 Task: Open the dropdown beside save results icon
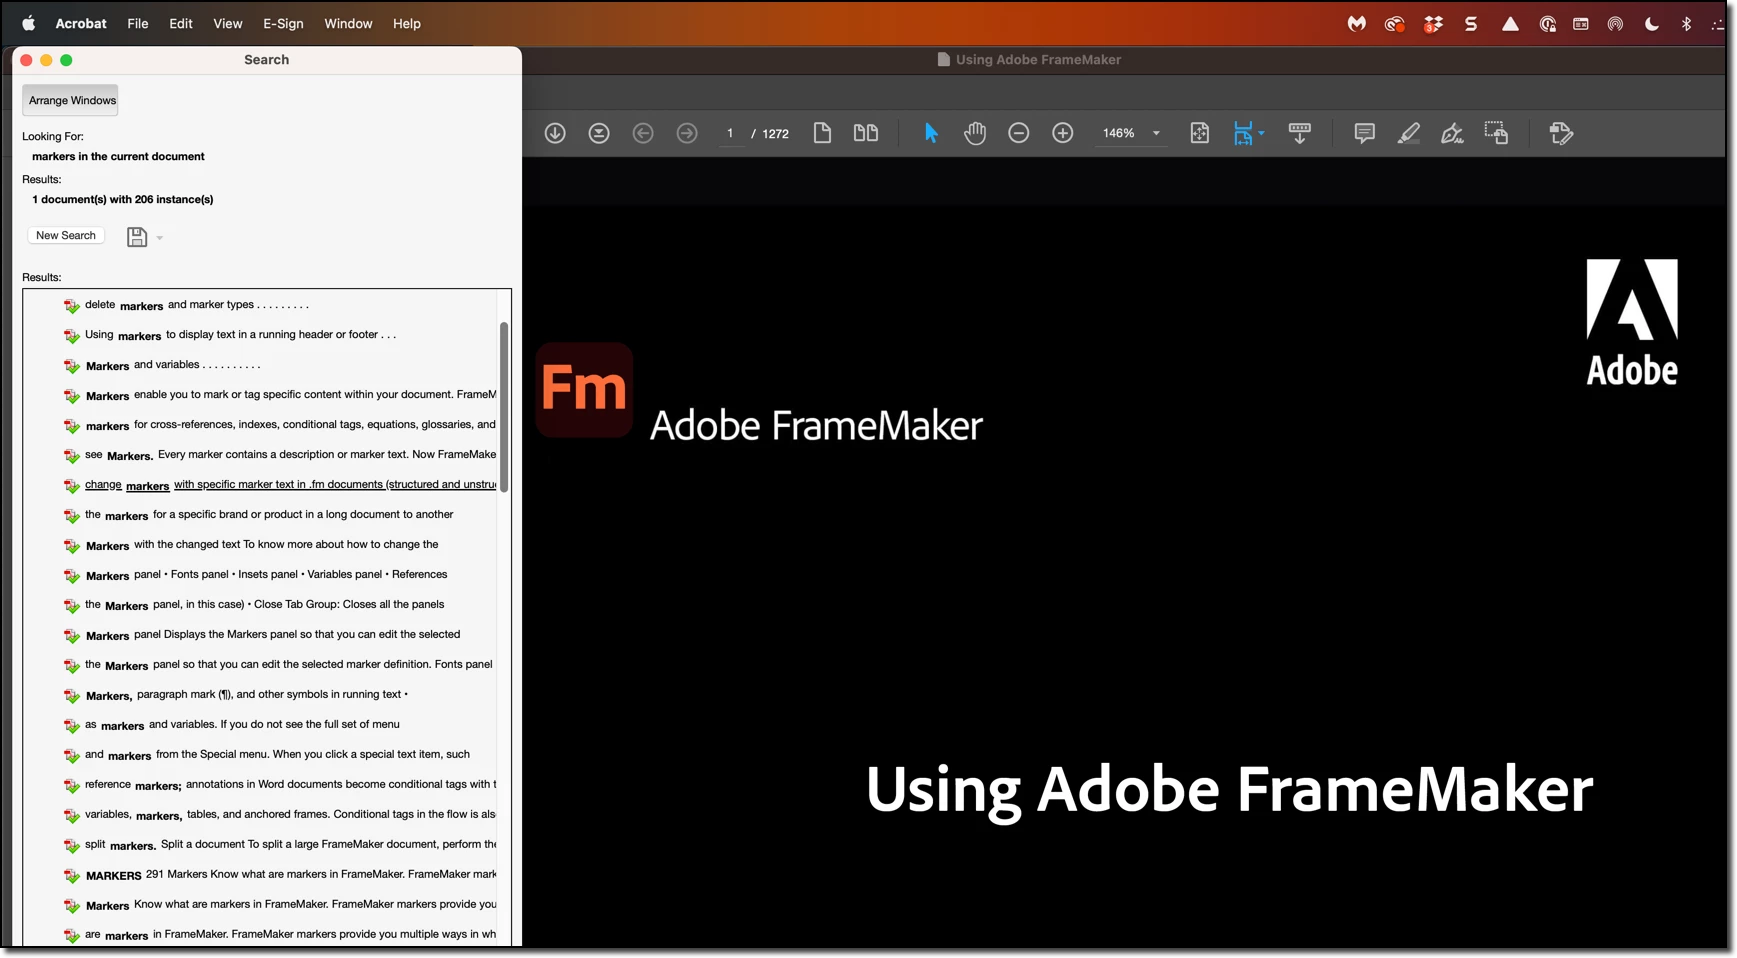[160, 238]
